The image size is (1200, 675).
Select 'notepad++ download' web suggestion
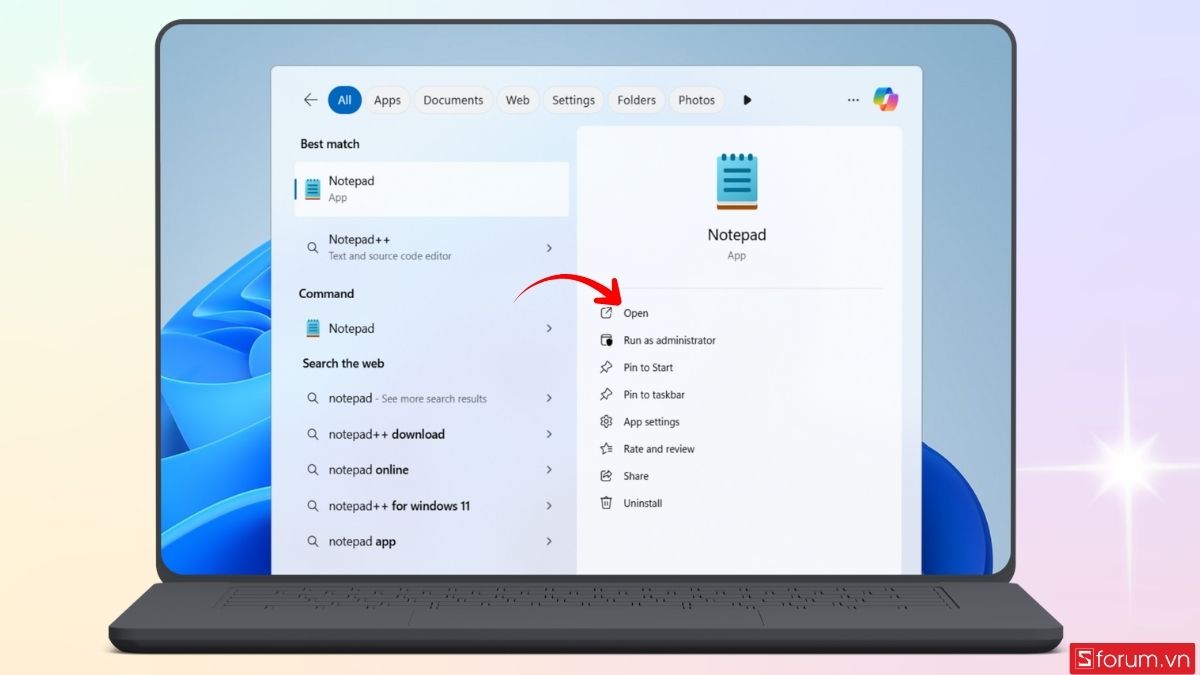(432, 434)
